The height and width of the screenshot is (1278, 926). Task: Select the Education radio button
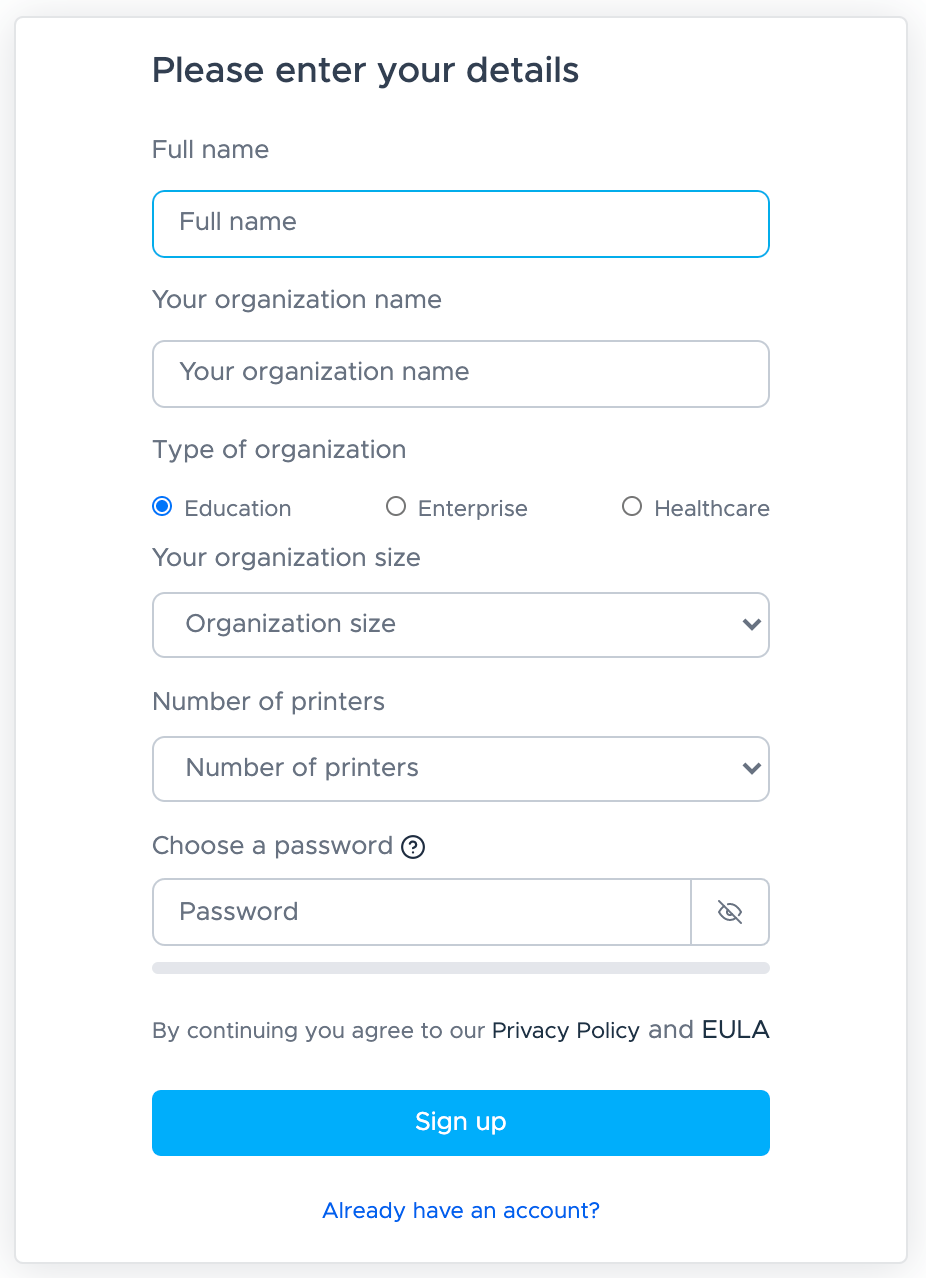coord(161,507)
